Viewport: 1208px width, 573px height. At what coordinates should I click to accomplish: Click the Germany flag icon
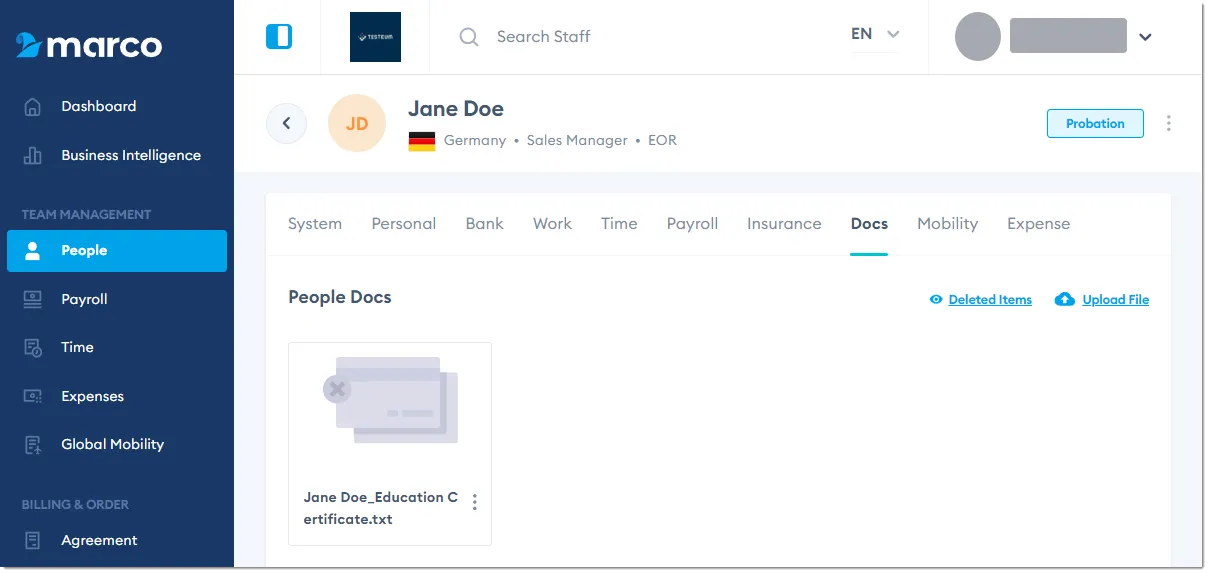pos(422,141)
